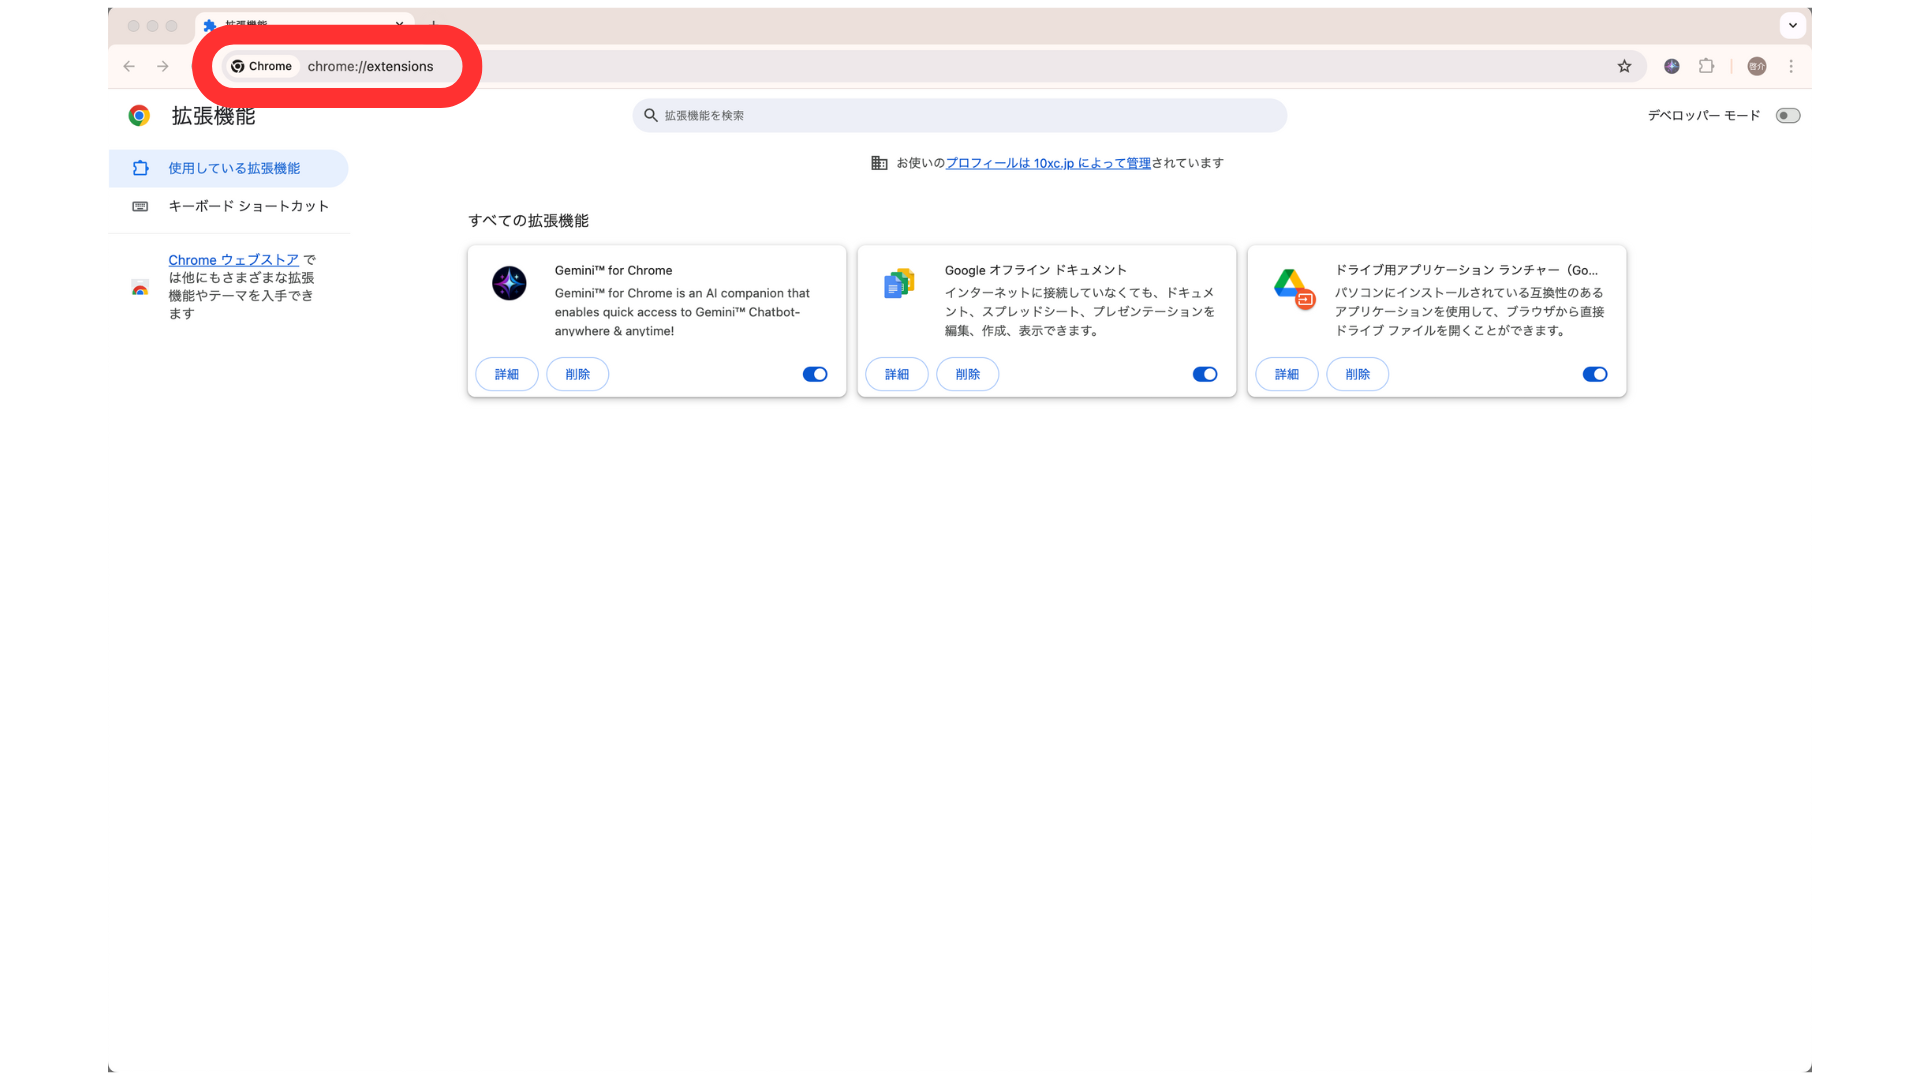Click the chrome://extensions address text
The image size is (1920, 1080).
(x=371, y=66)
